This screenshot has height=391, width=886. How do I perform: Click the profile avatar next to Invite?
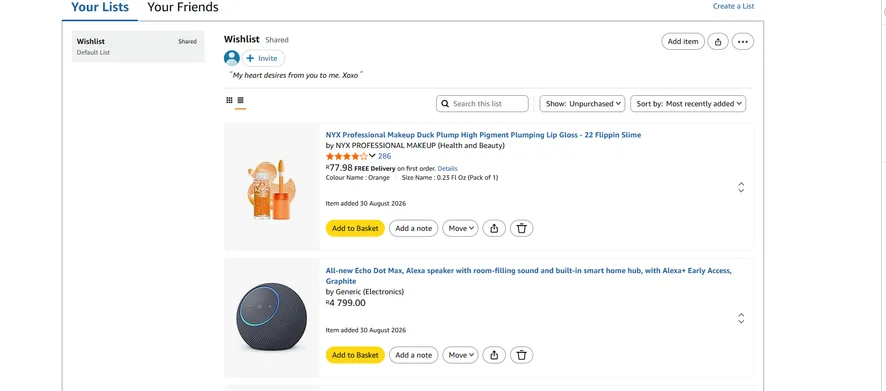tap(232, 58)
